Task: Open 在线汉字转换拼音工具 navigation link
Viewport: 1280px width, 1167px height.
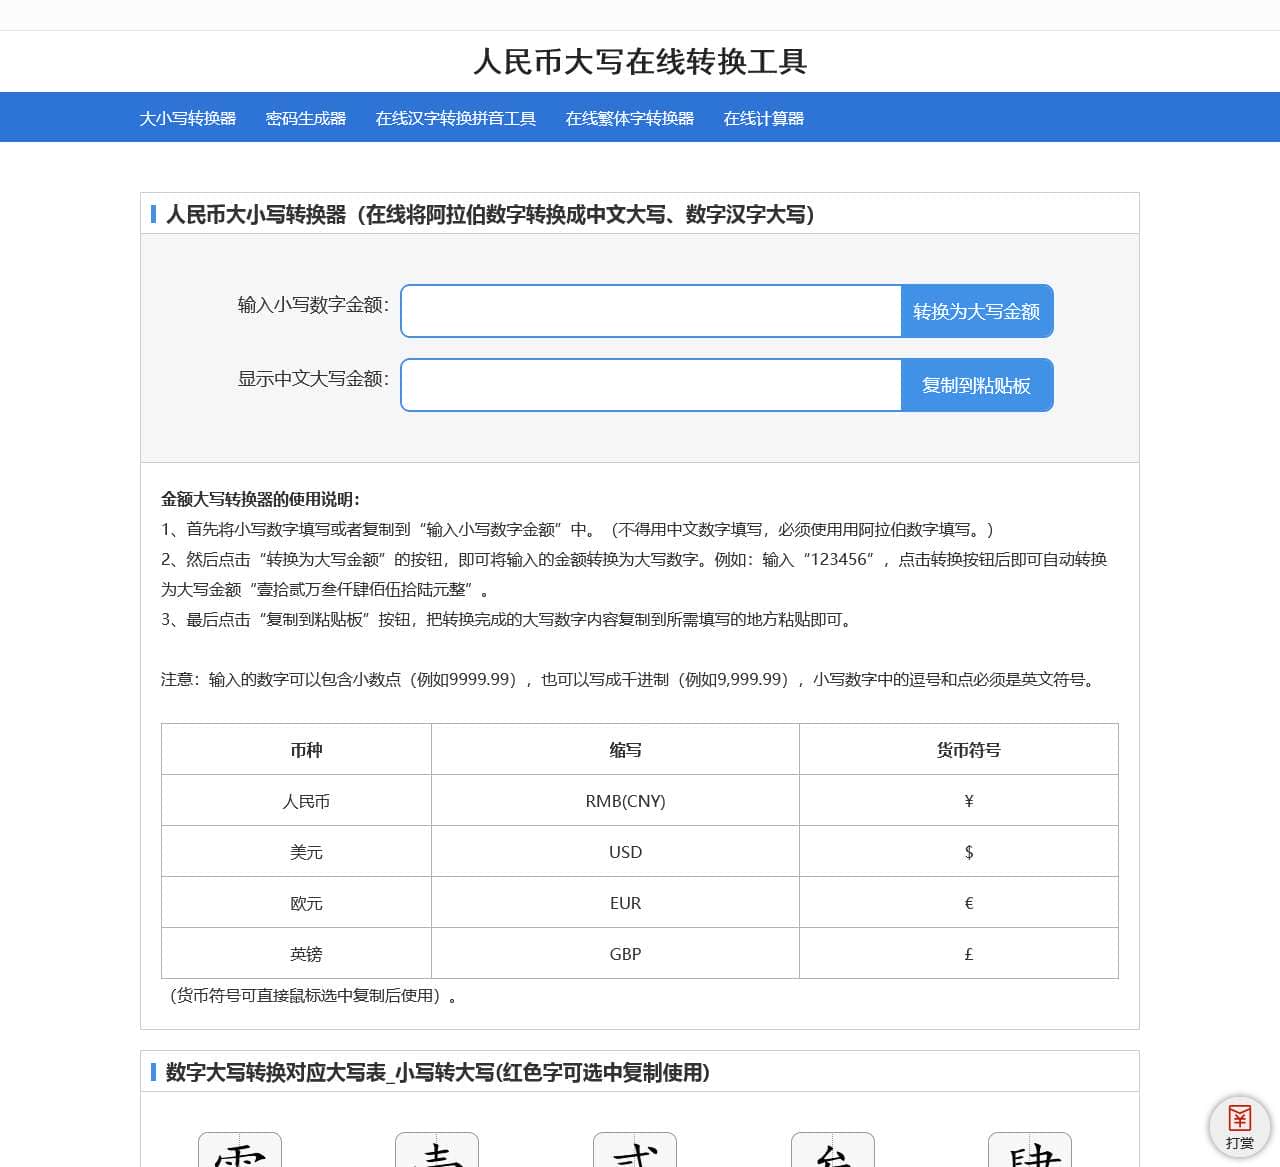Action: click(456, 118)
